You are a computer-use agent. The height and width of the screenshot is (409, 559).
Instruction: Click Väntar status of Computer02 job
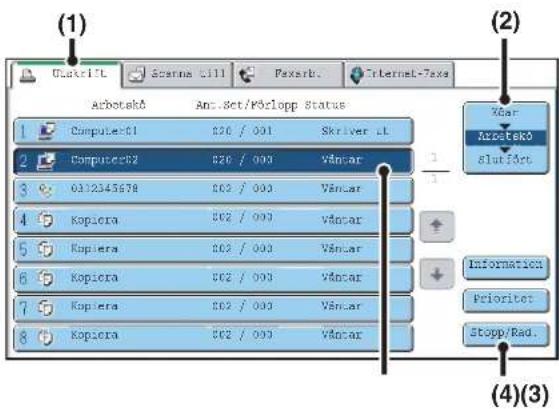coord(342,159)
